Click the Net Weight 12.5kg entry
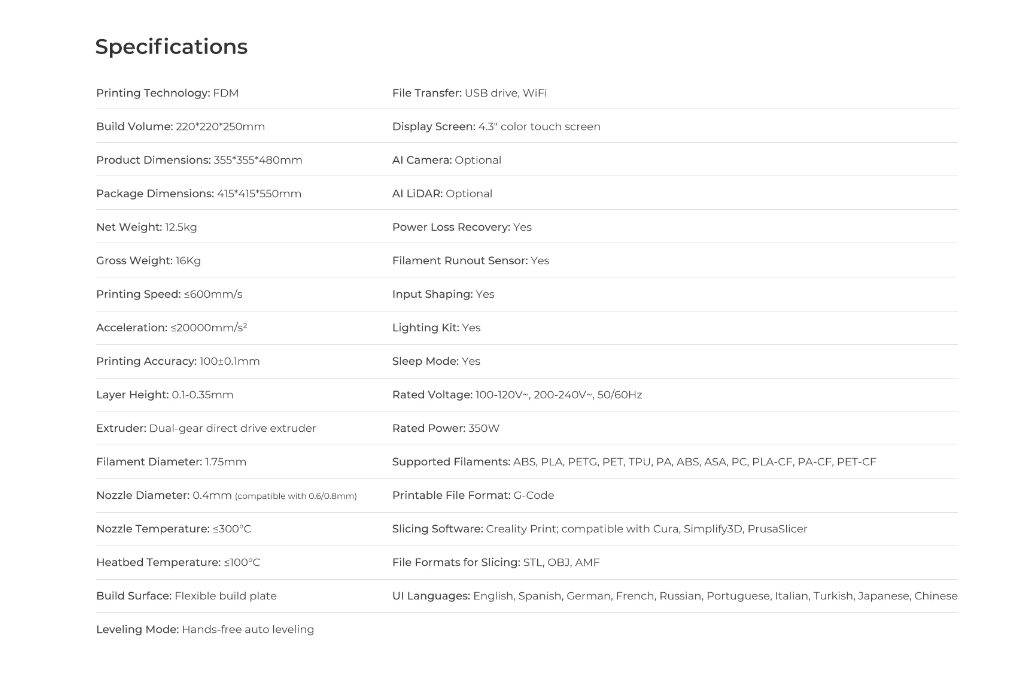The width and height of the screenshot is (1024, 694). (x=146, y=227)
